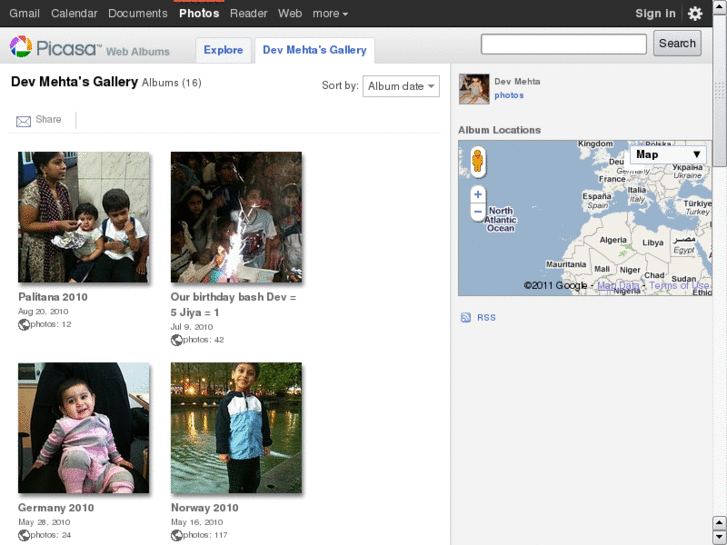Expand the Album date sort dropdown

tap(400, 87)
